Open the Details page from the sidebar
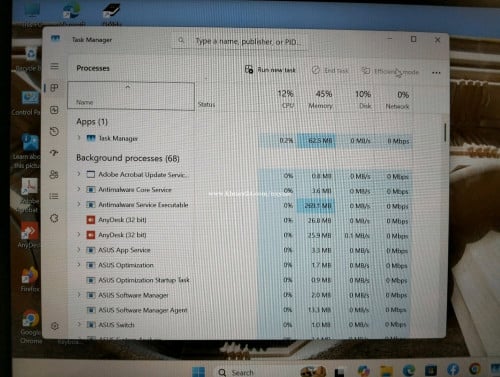The width and height of the screenshot is (500, 377). click(54, 196)
